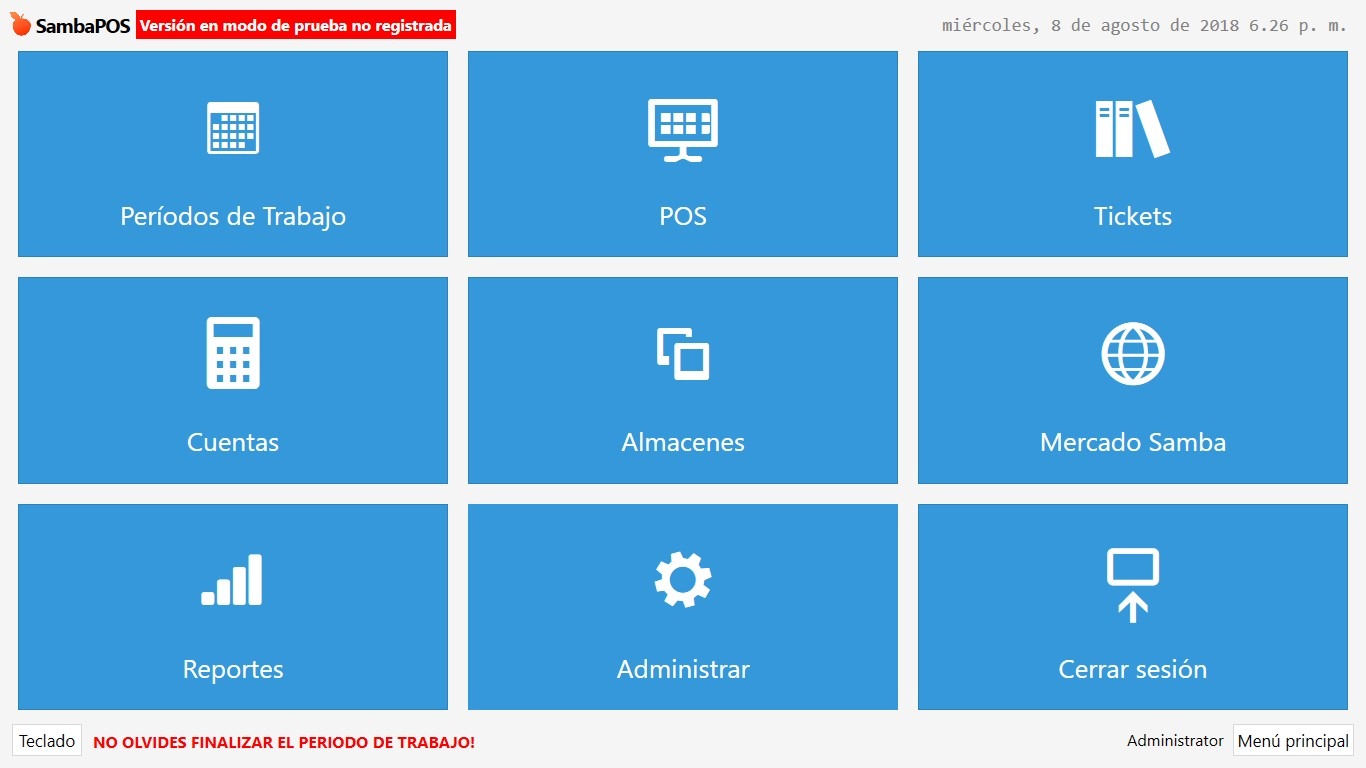Open Mercado Samba via the globe icon
Viewport: 1366px width, 768px height.
(1133, 354)
